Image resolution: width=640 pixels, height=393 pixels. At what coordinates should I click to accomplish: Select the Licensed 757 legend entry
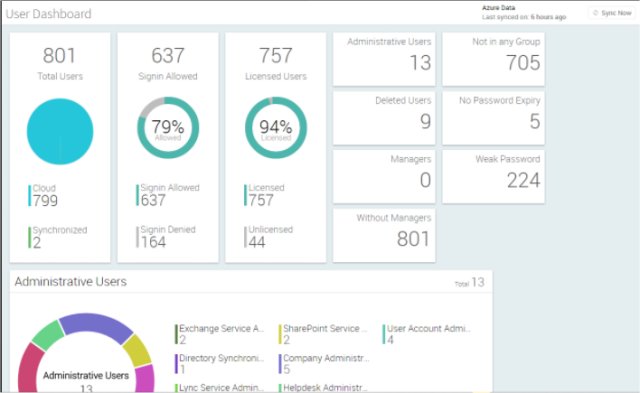(x=264, y=195)
